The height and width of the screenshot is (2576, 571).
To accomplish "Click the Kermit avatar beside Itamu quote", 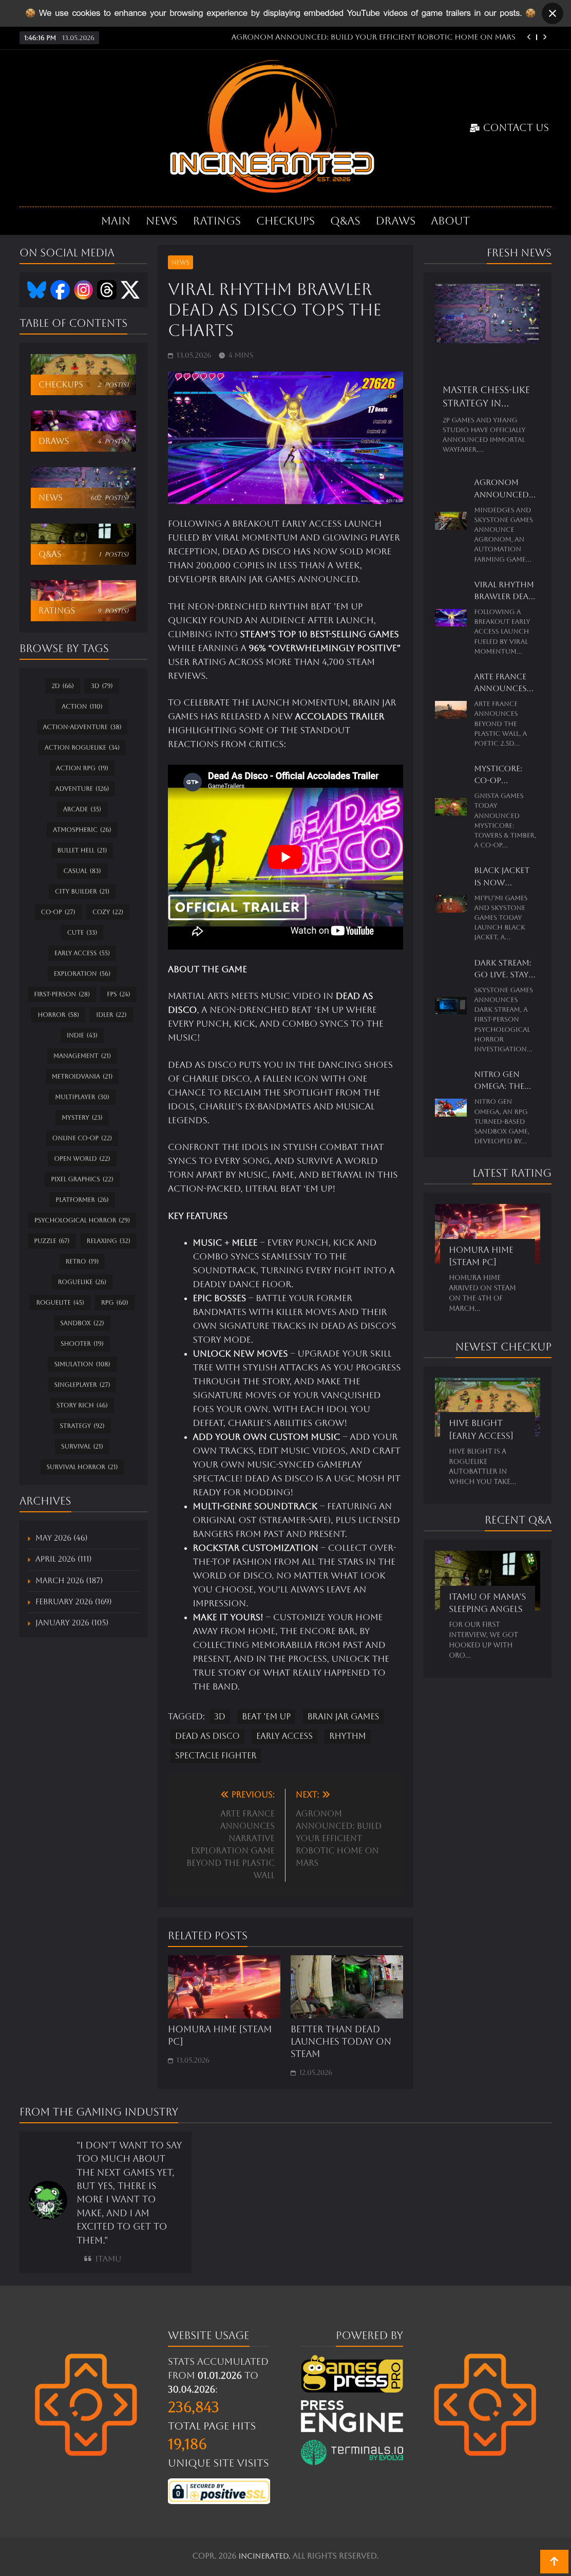I will 48,2200.
